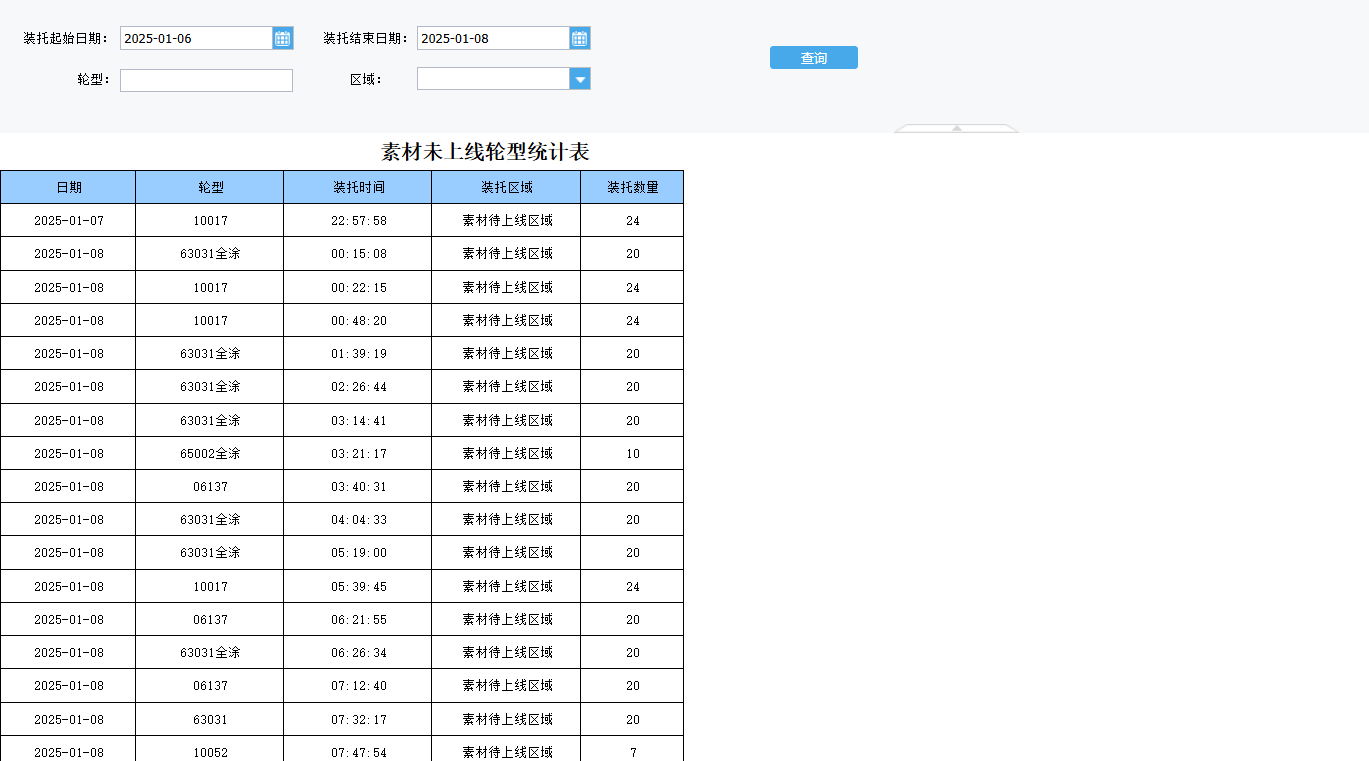Click wheel type 10017 in the 05:39:45 row
This screenshot has height=761, width=1369.
coord(210,587)
